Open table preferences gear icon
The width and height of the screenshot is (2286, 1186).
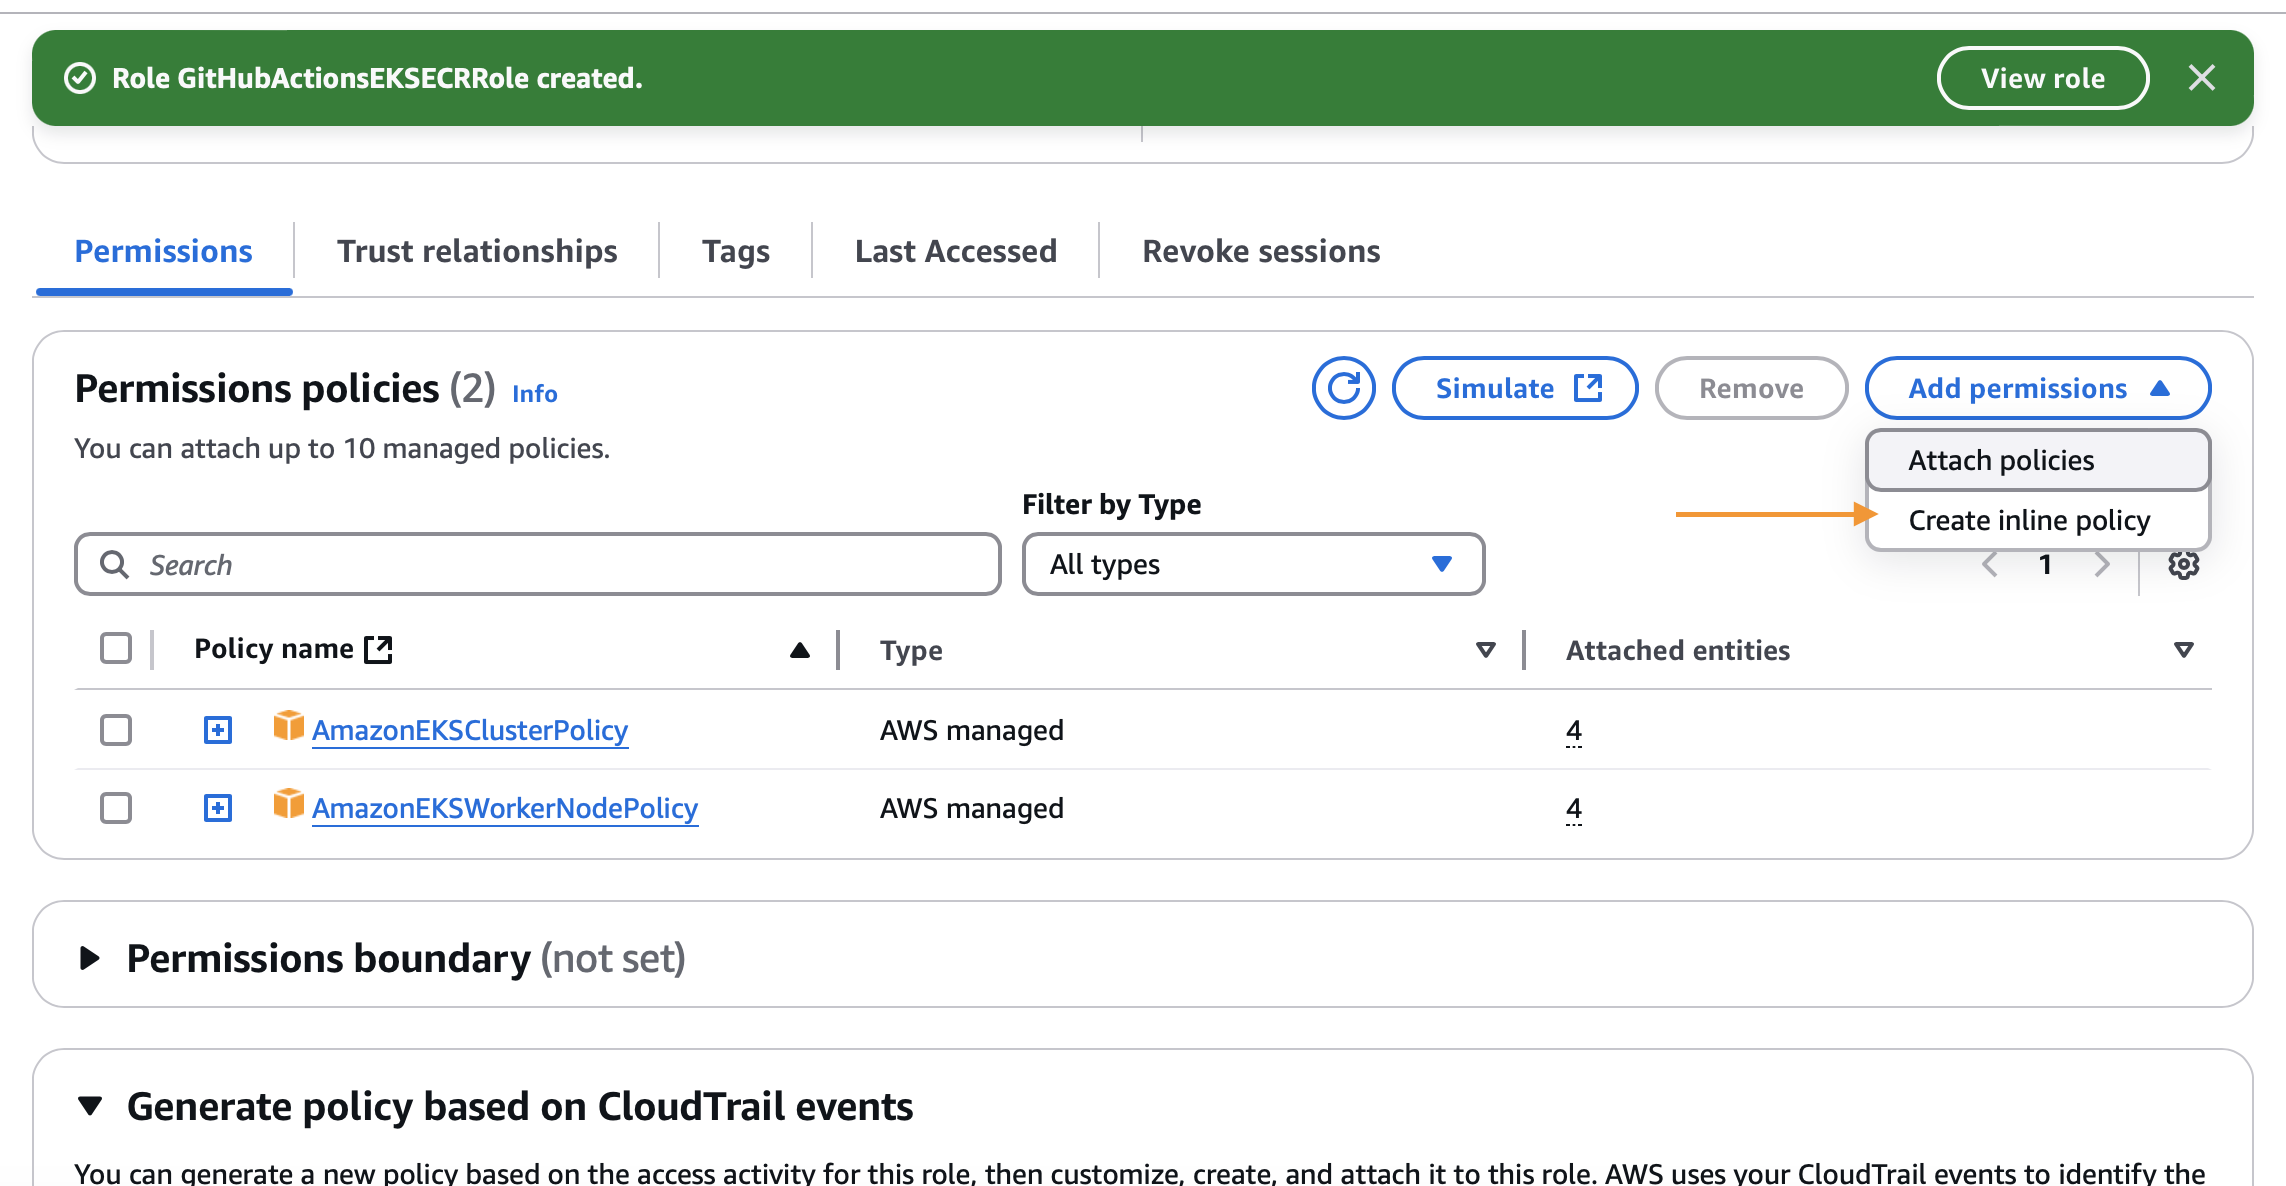[2183, 565]
